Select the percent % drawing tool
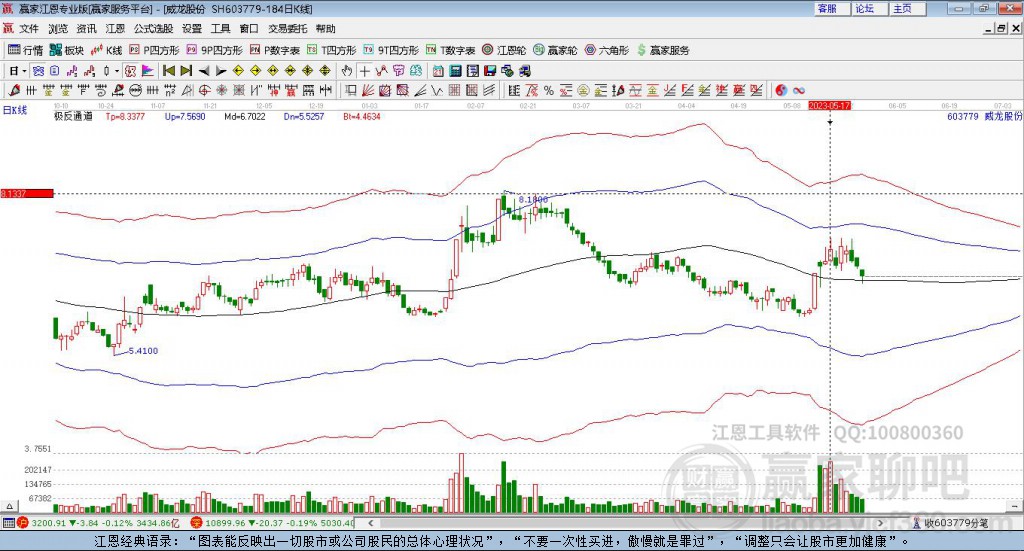The height and width of the screenshot is (551, 1024). [549, 91]
